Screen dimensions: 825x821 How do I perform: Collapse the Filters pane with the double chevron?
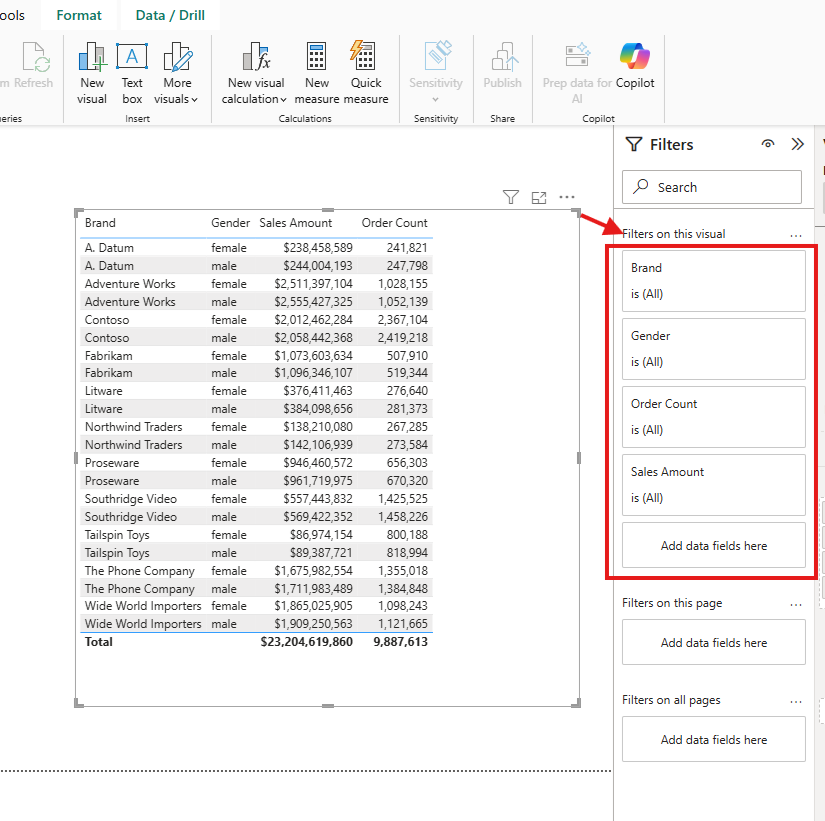[798, 144]
